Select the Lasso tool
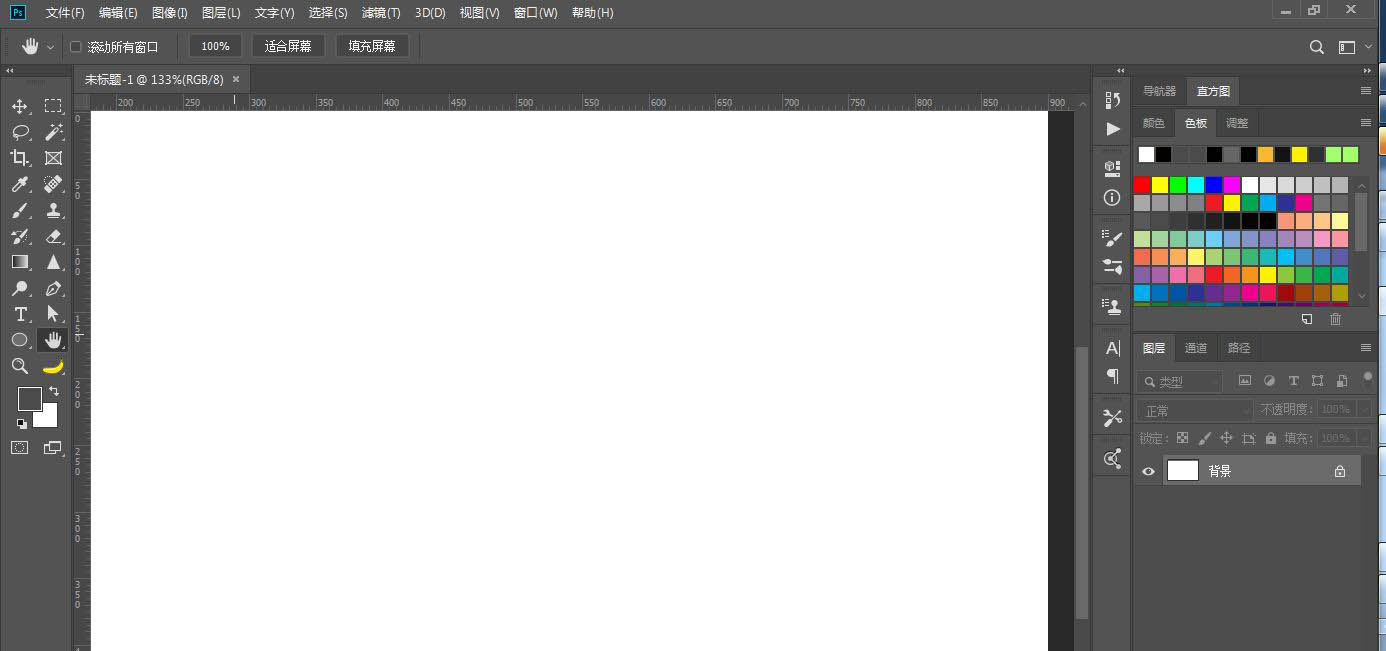Image resolution: width=1386 pixels, height=651 pixels. coord(20,132)
